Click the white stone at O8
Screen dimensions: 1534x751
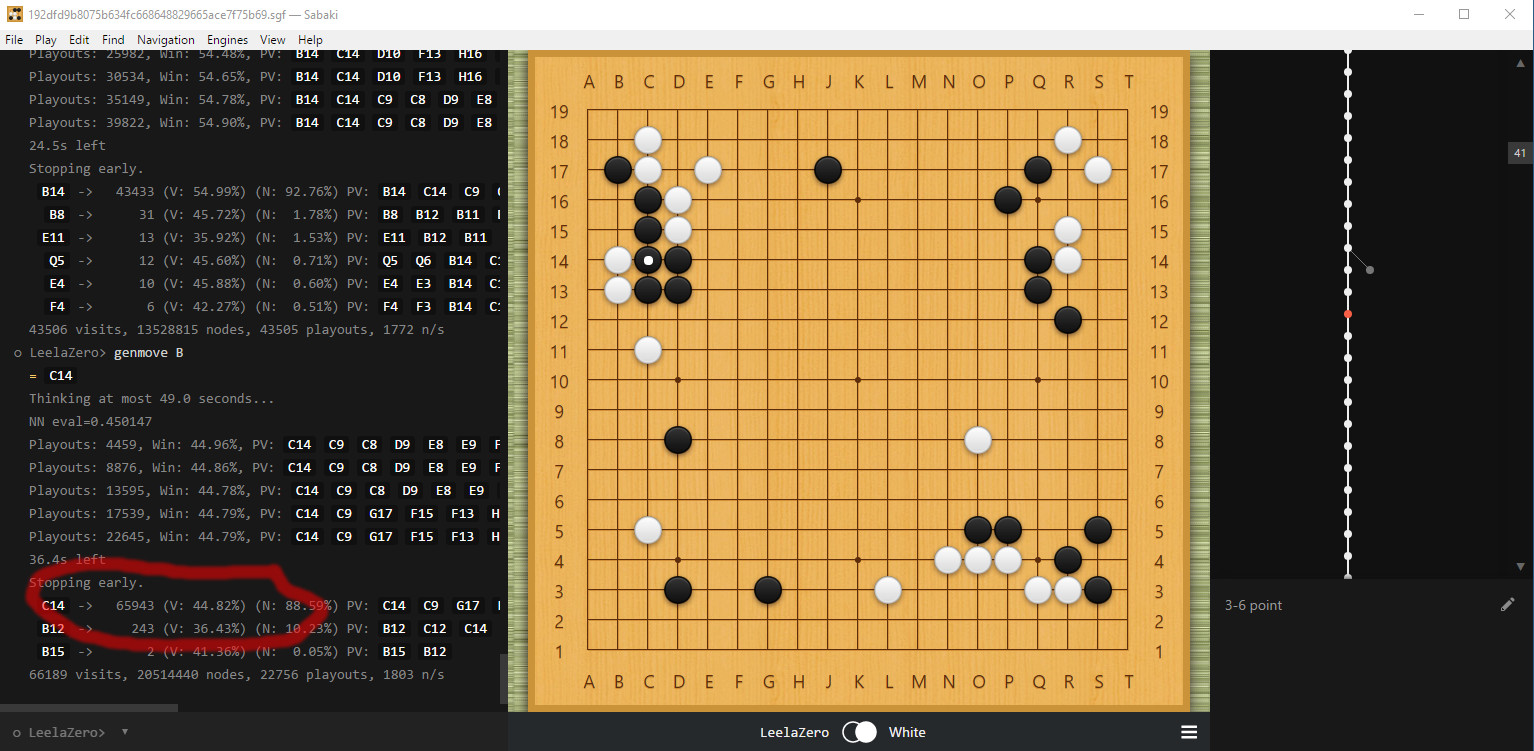(978, 440)
